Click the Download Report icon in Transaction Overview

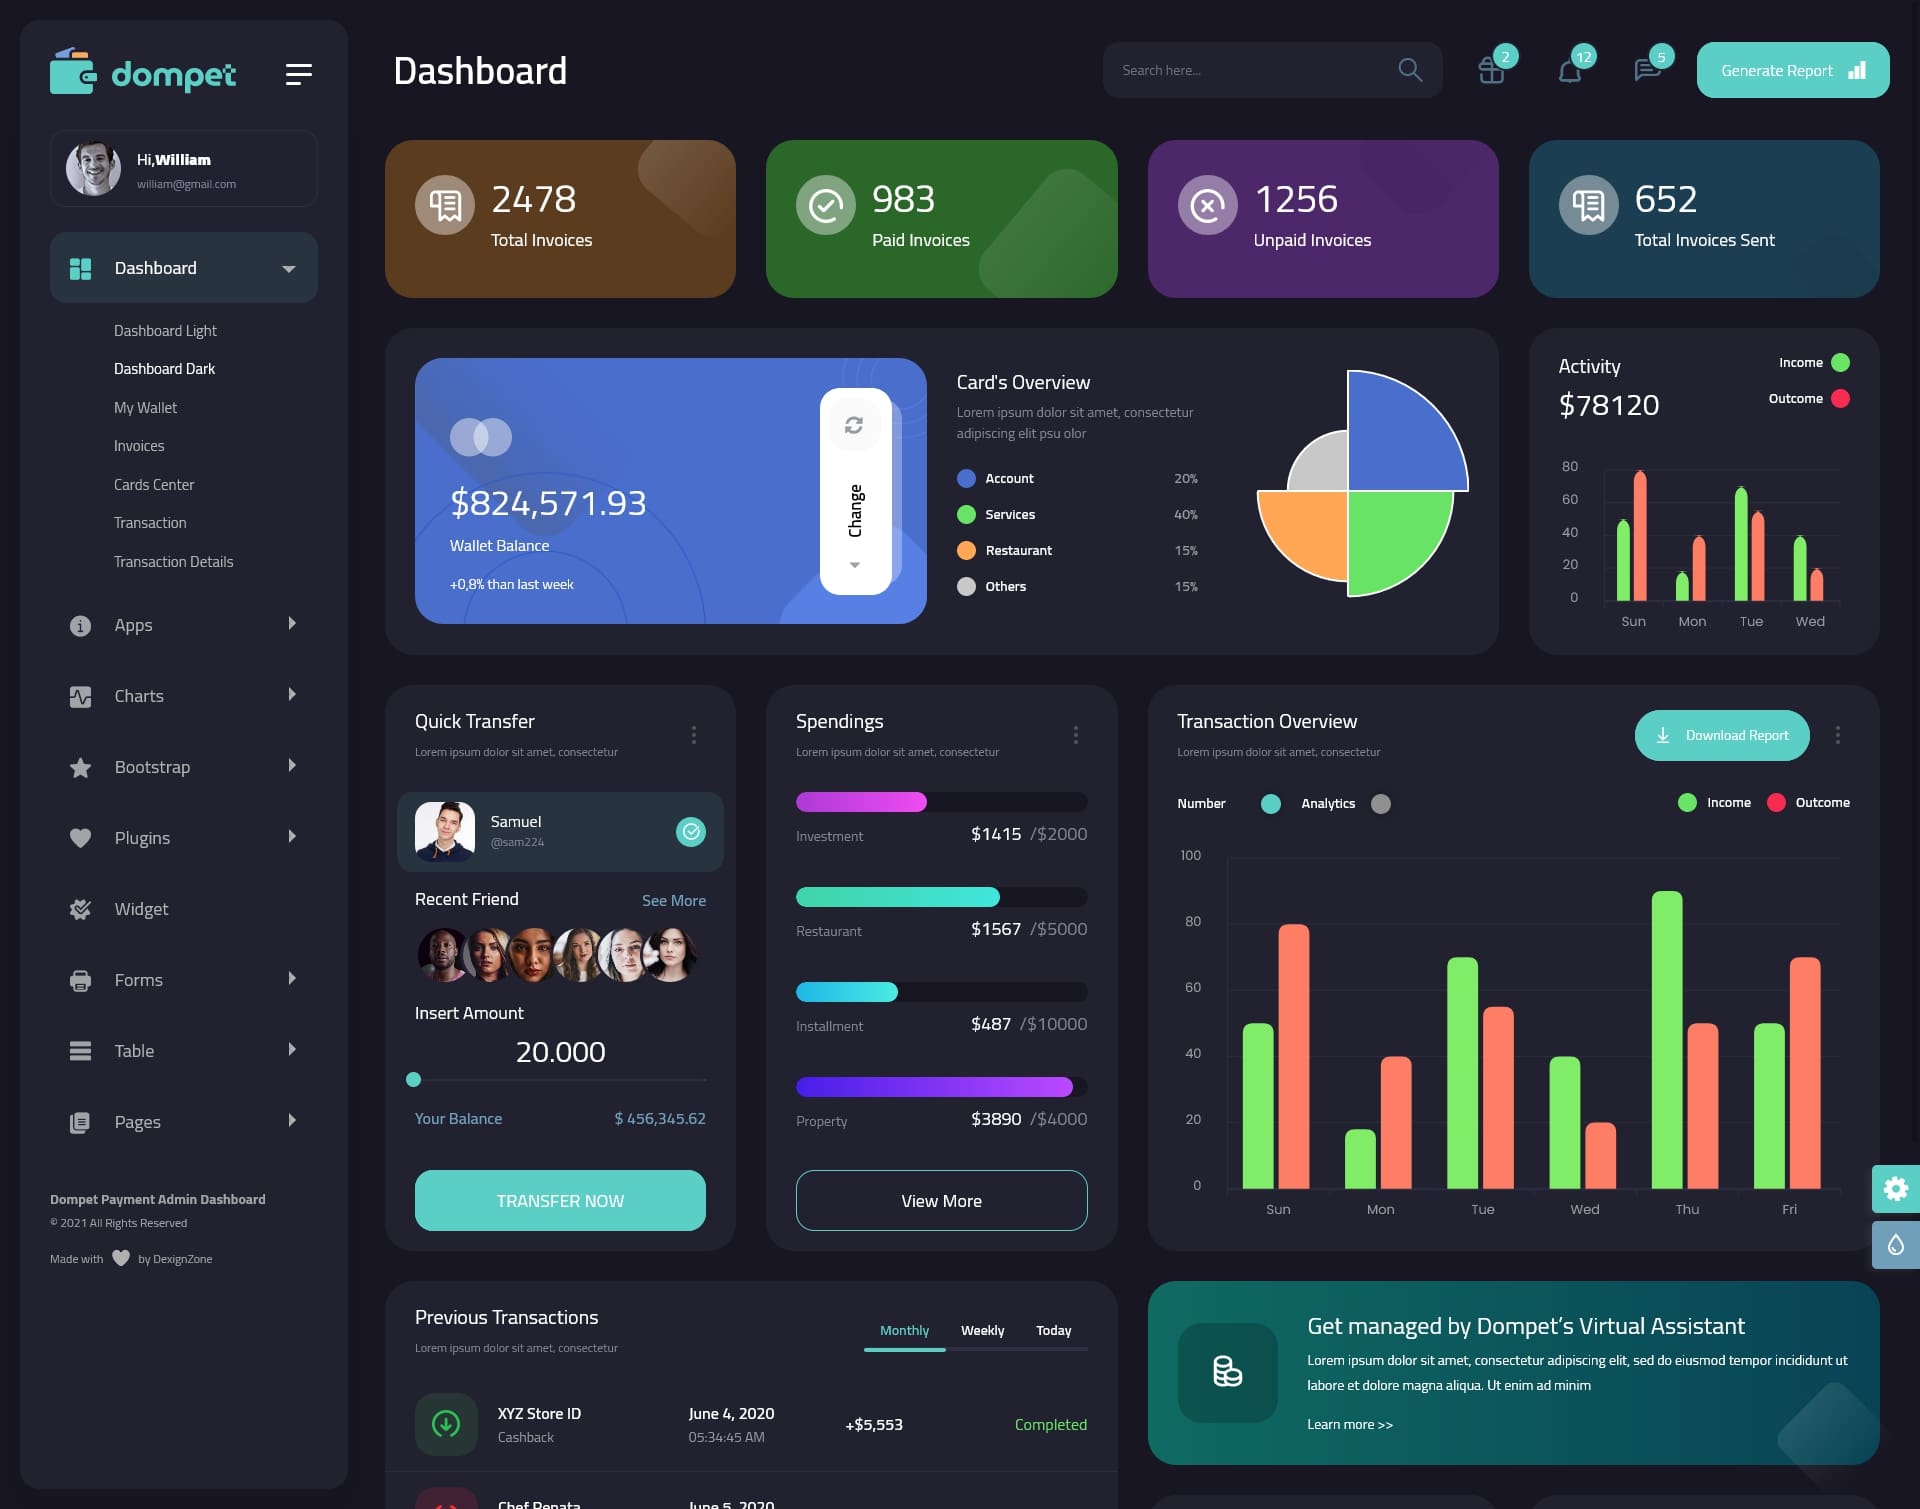1664,734
